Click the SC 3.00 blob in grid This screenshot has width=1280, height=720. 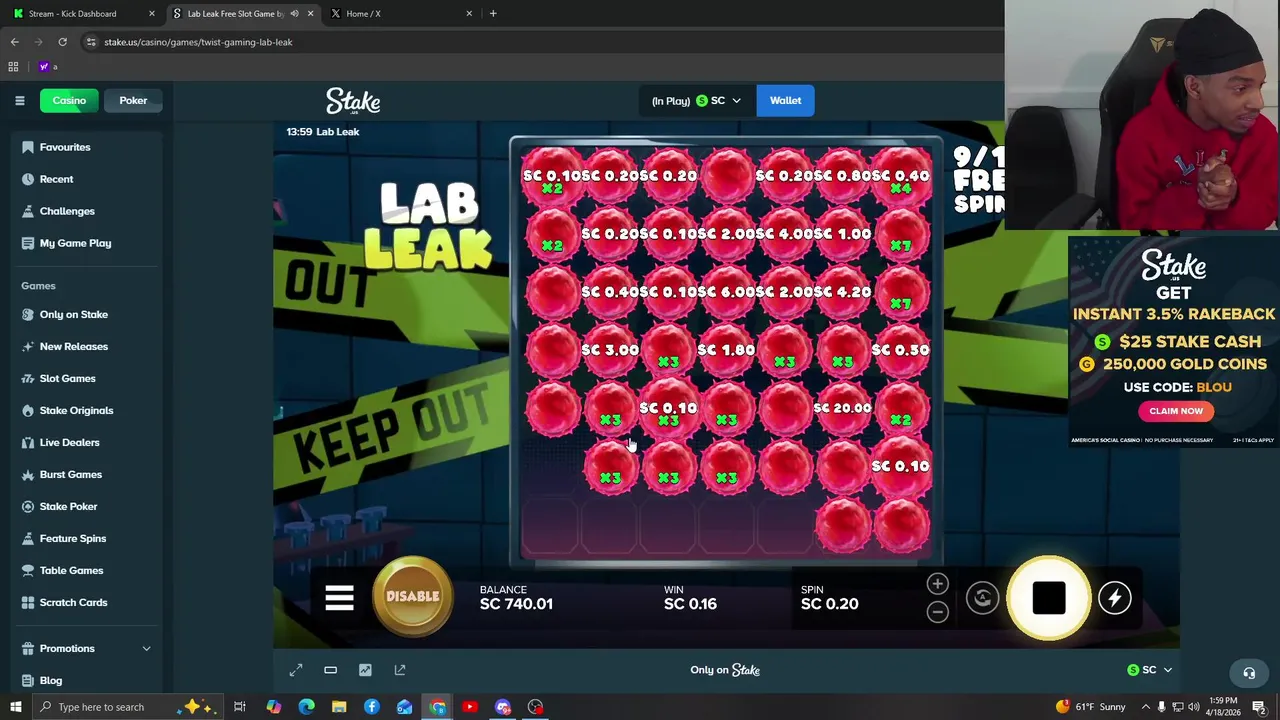click(x=610, y=350)
